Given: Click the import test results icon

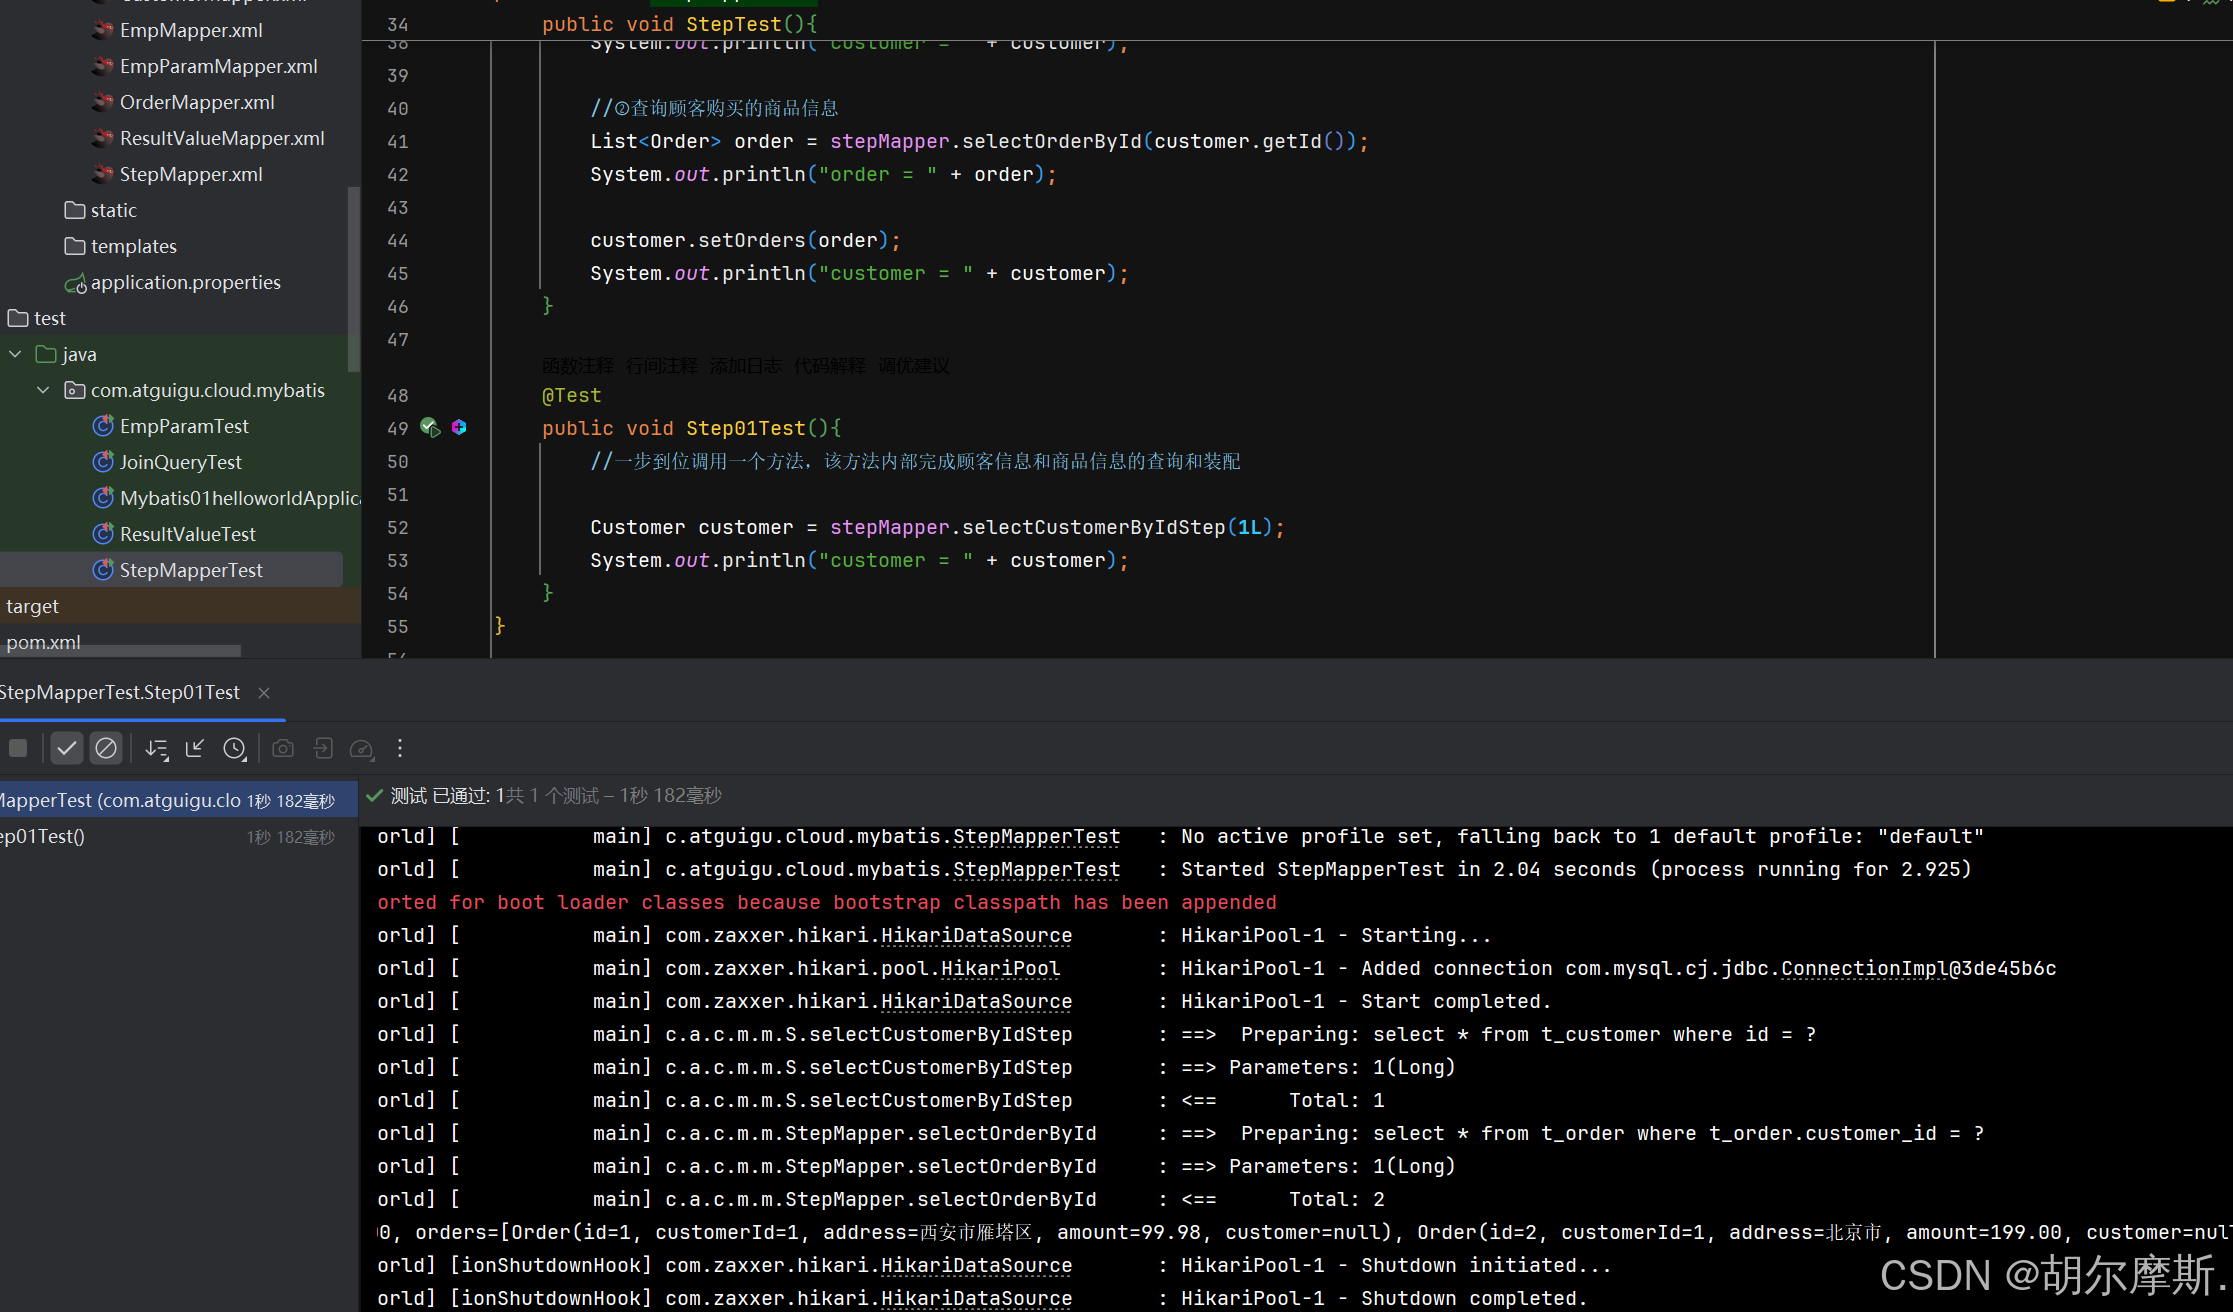Looking at the screenshot, I should pyautogui.click(x=323, y=748).
